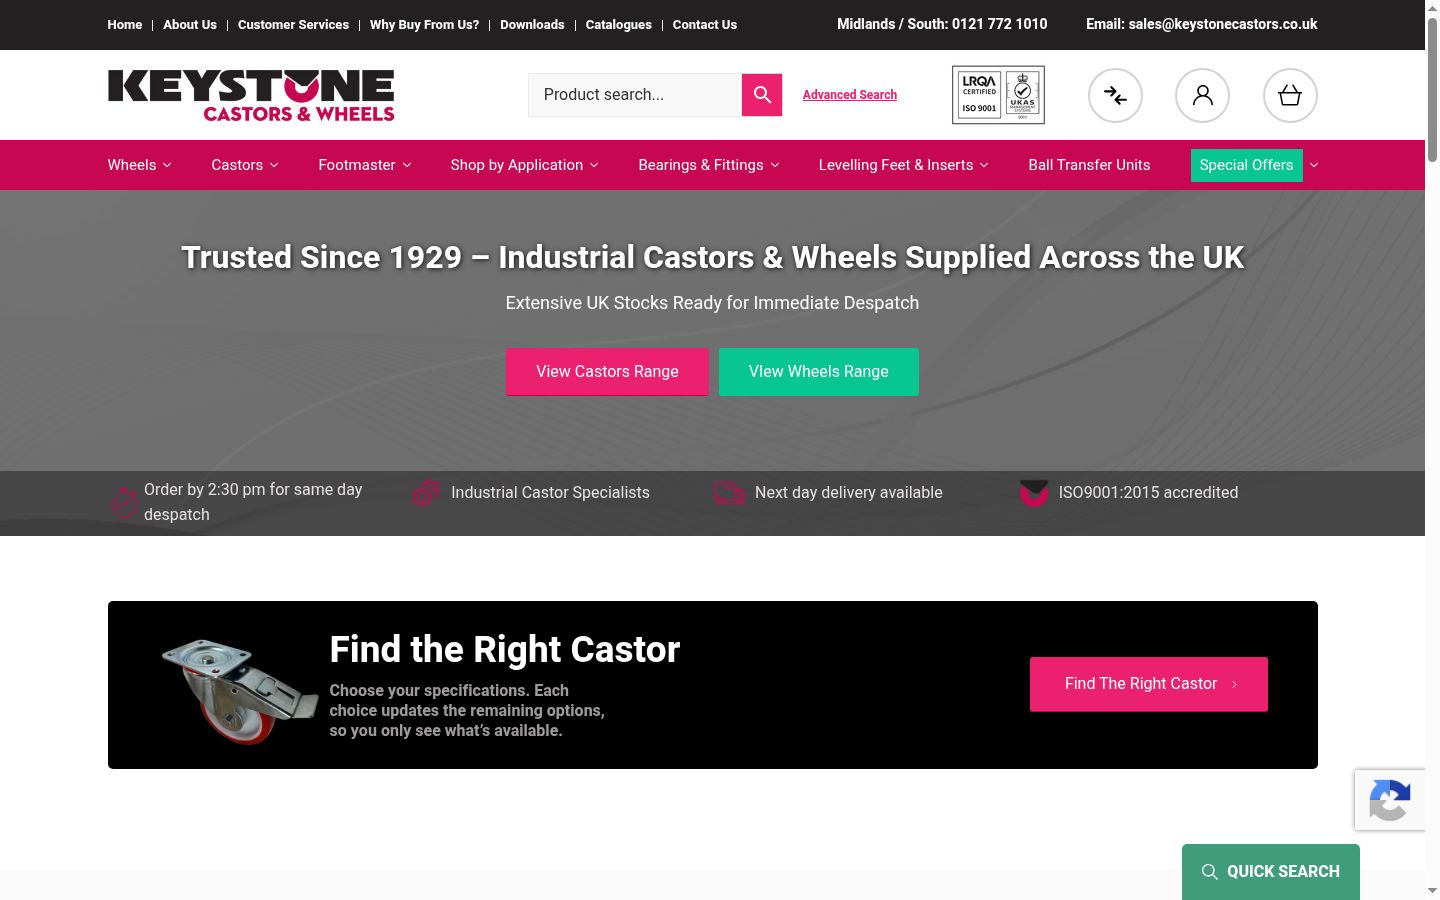
Task: Expand the Bearings & Fittings menu
Action: (x=708, y=165)
